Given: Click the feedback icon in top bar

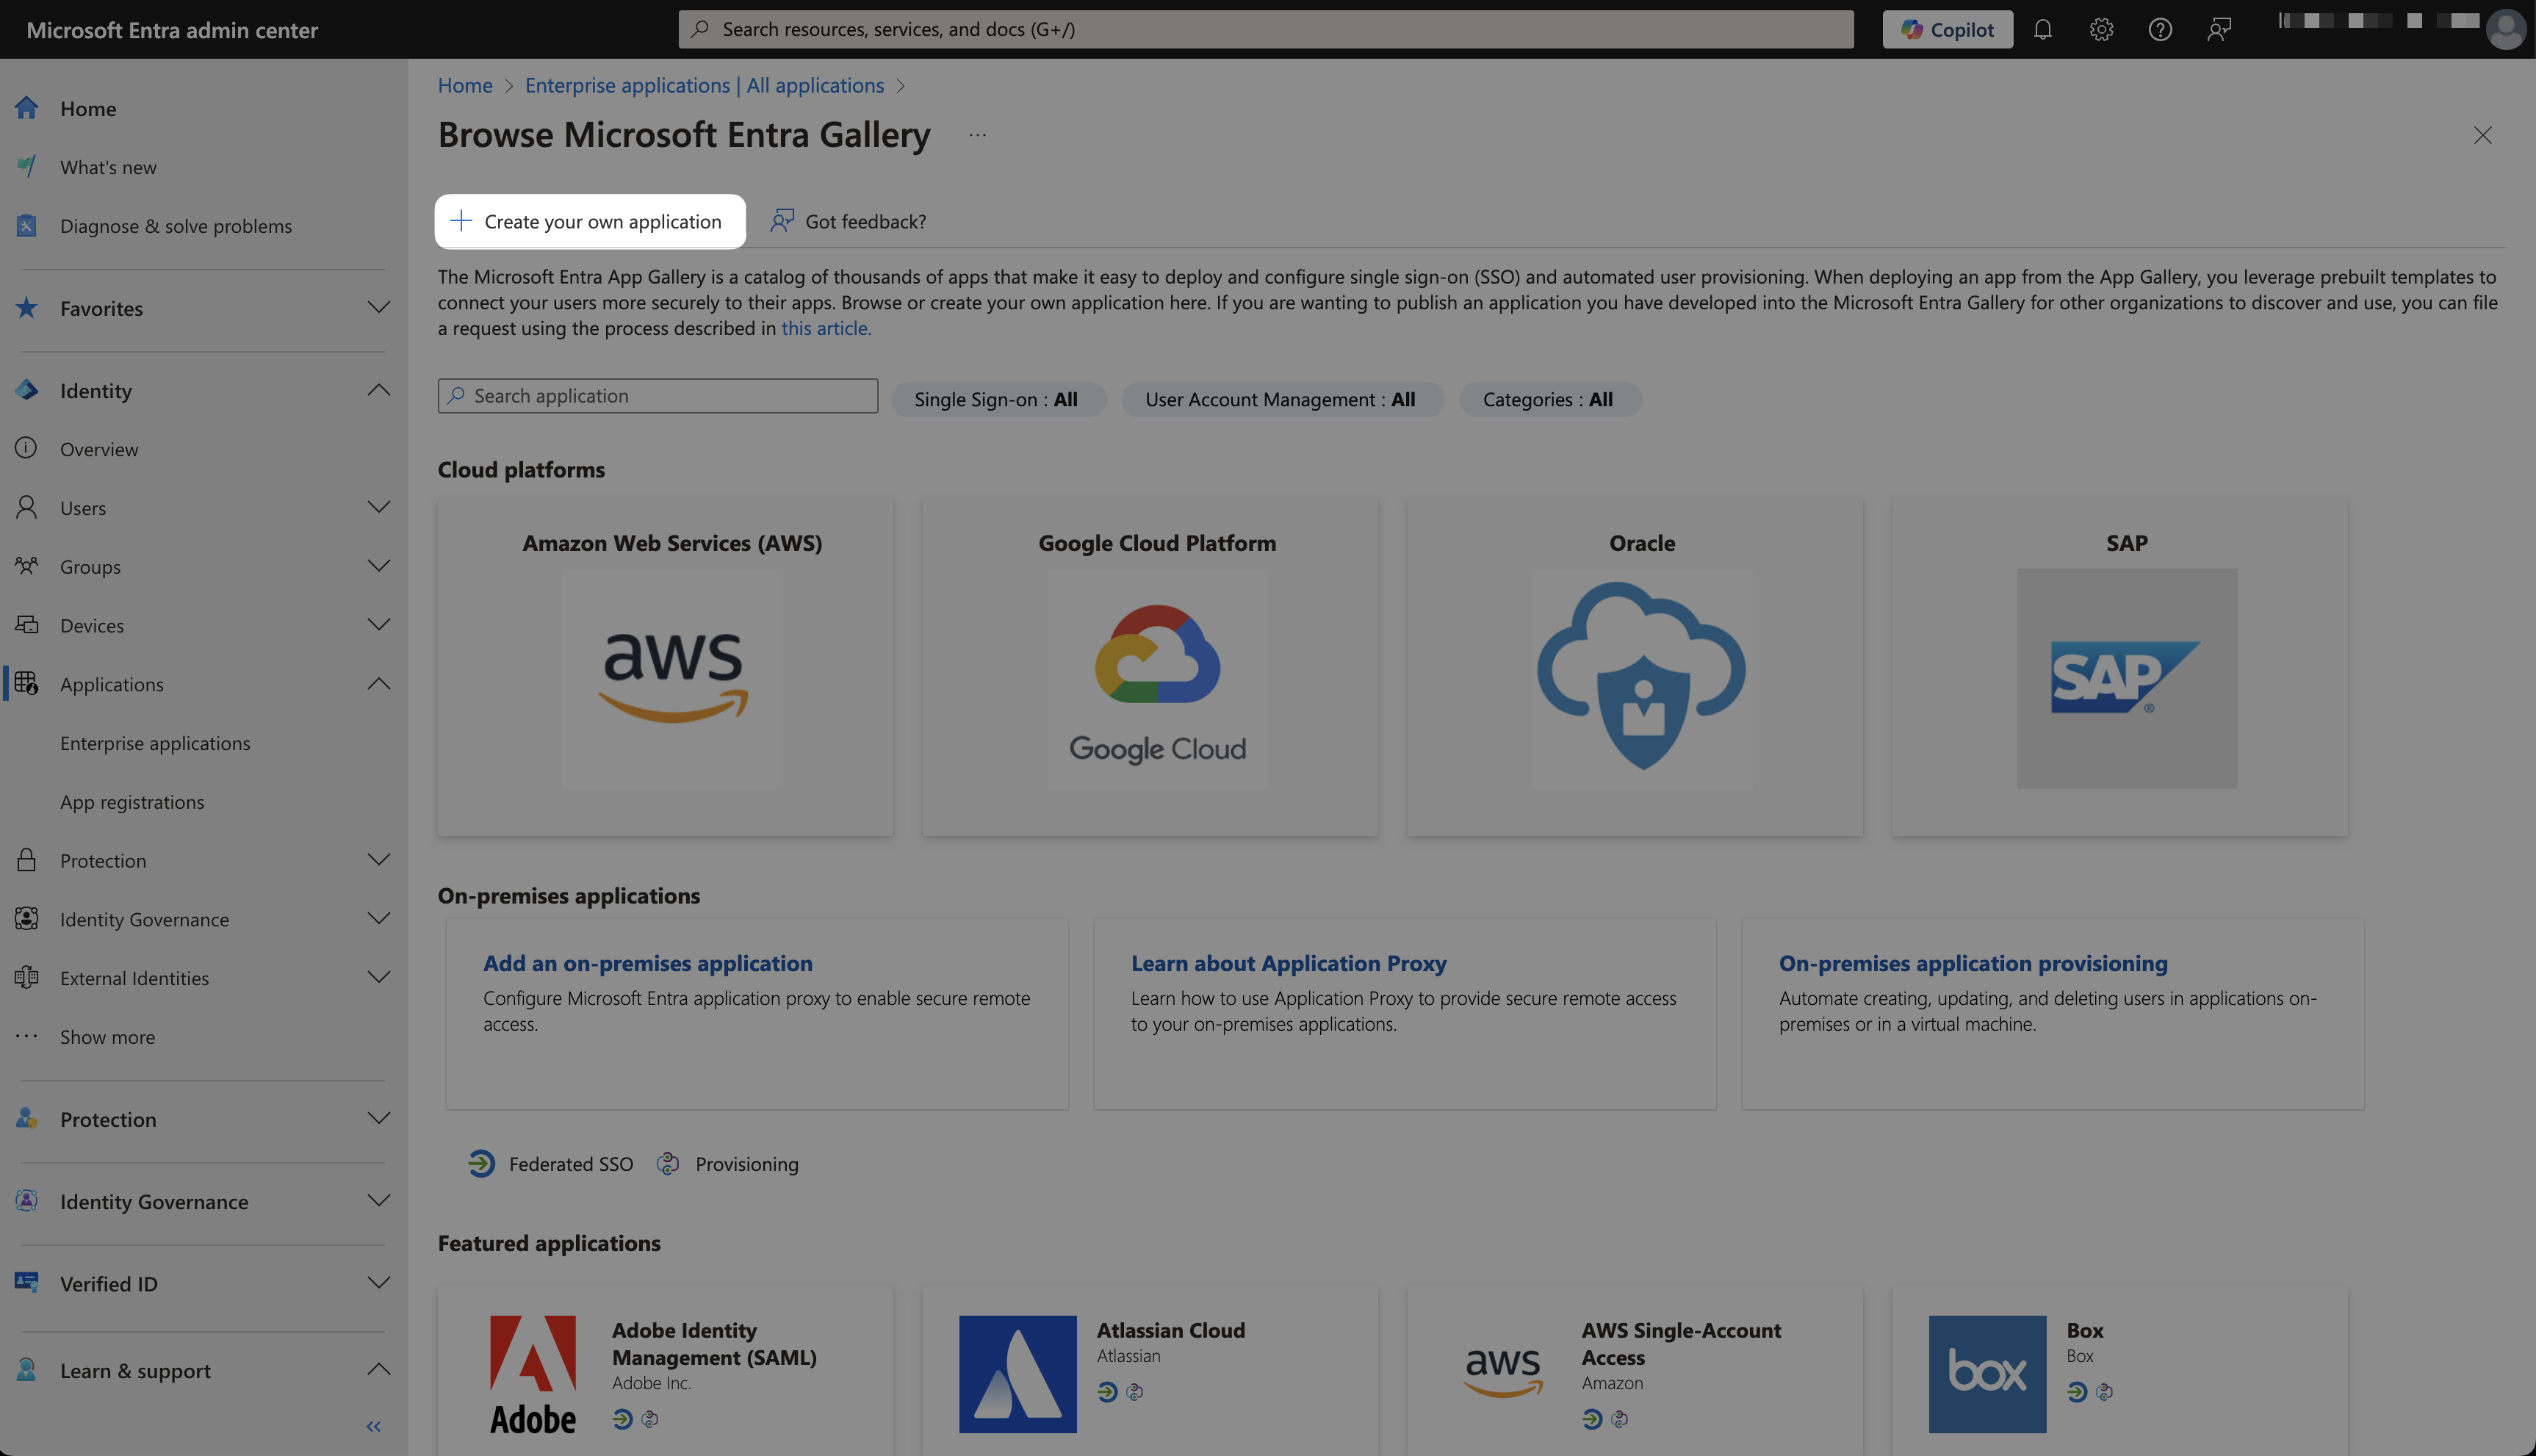Looking at the screenshot, I should coord(2218,30).
